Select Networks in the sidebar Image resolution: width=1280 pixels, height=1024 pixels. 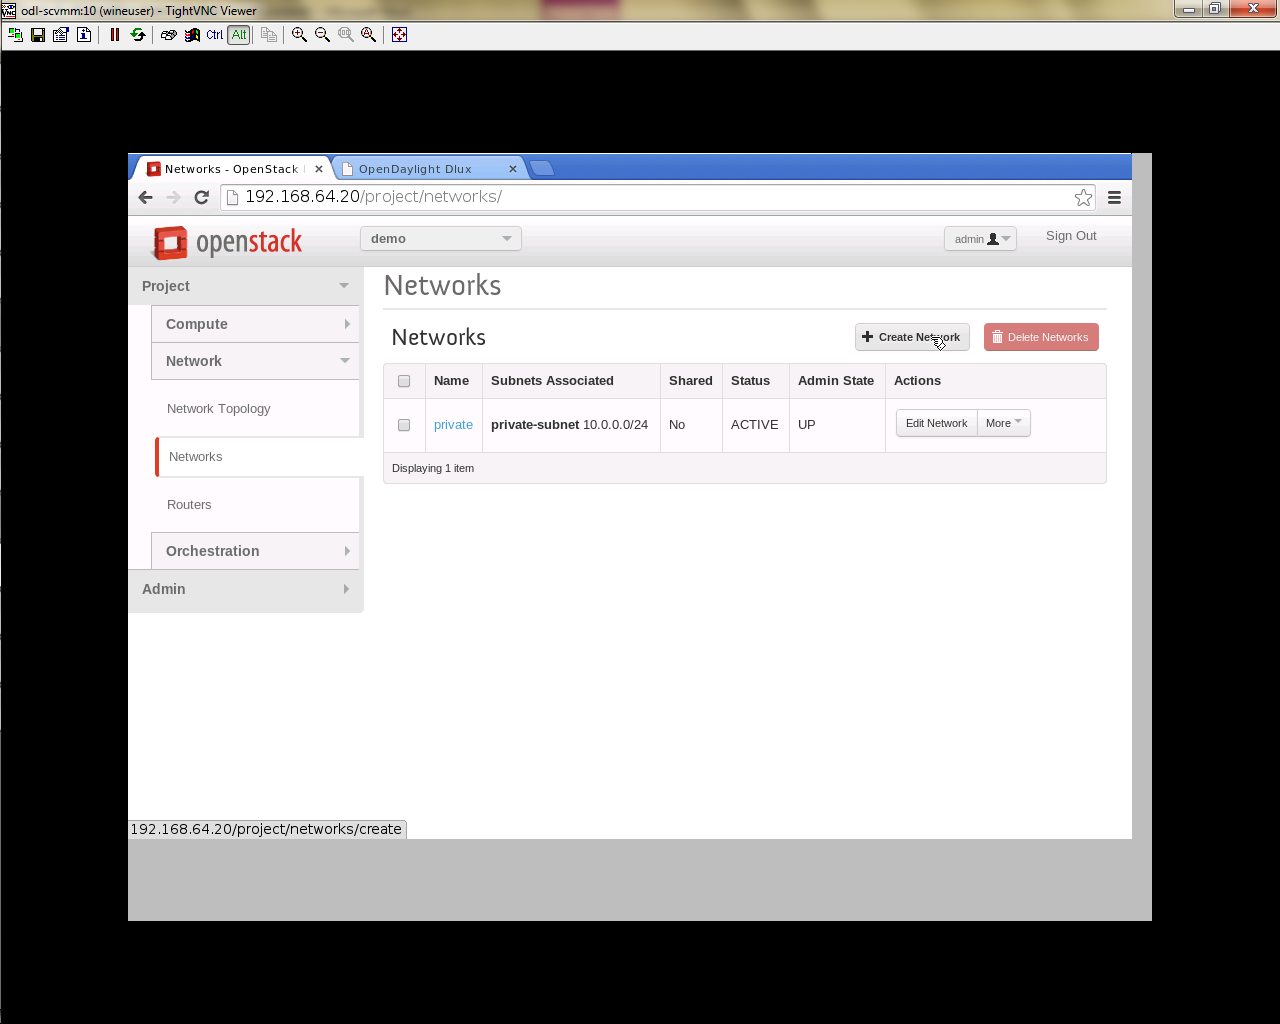(195, 457)
